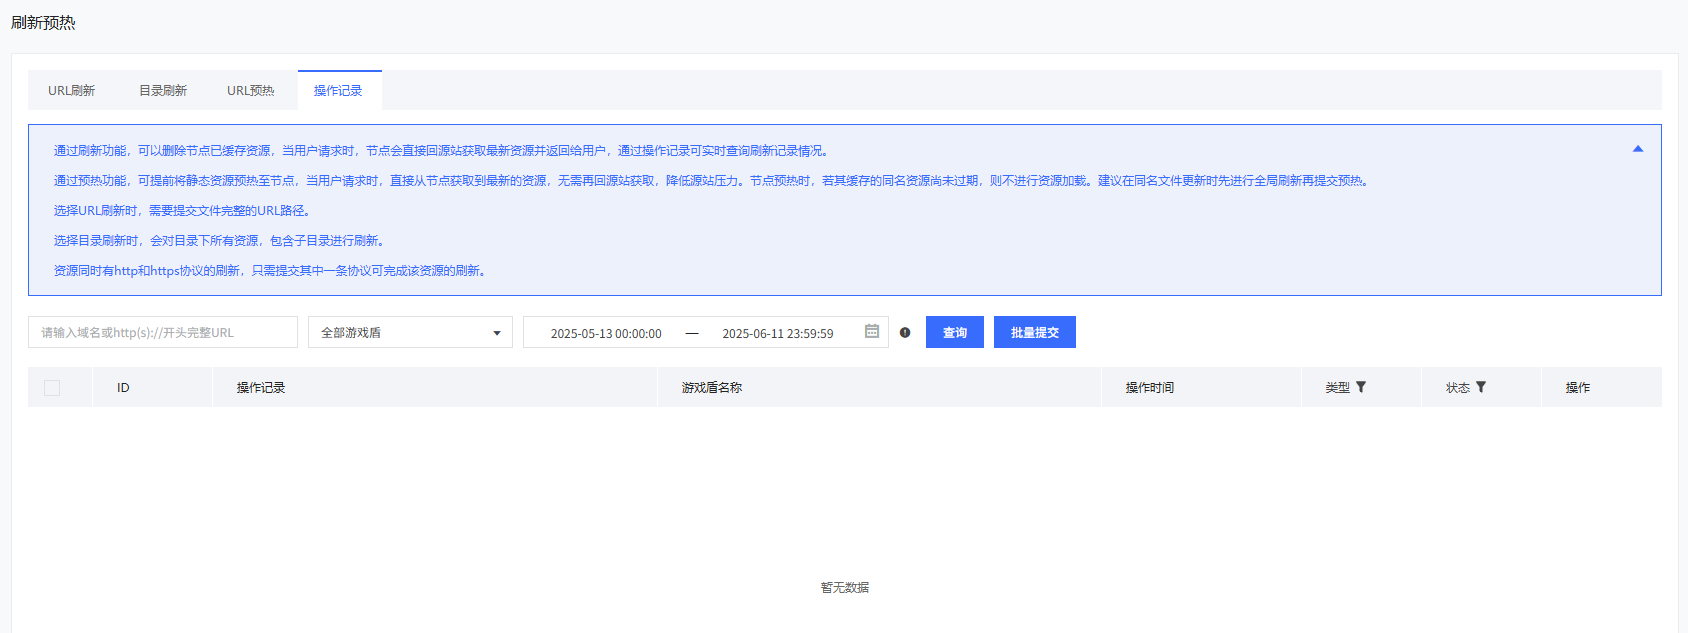Collapse the blue info panel with arrow
The height and width of the screenshot is (633, 1688).
pos(1638,149)
